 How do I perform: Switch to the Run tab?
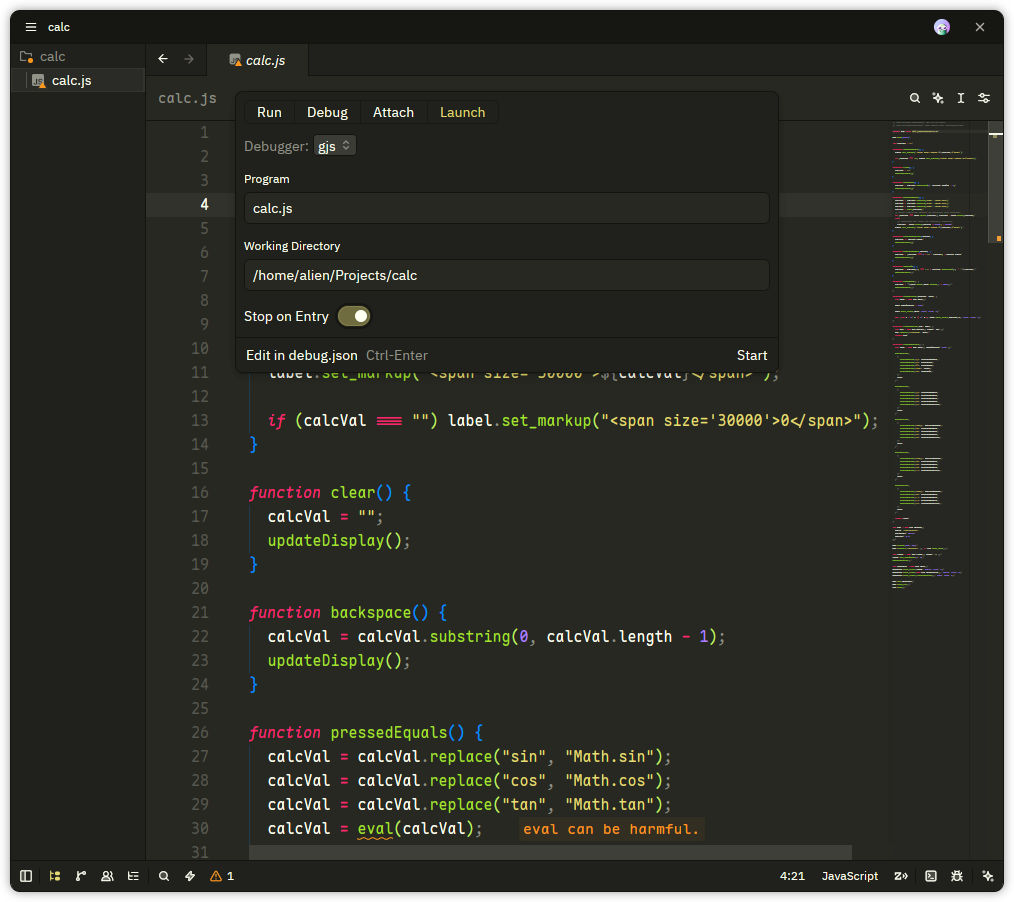click(269, 113)
